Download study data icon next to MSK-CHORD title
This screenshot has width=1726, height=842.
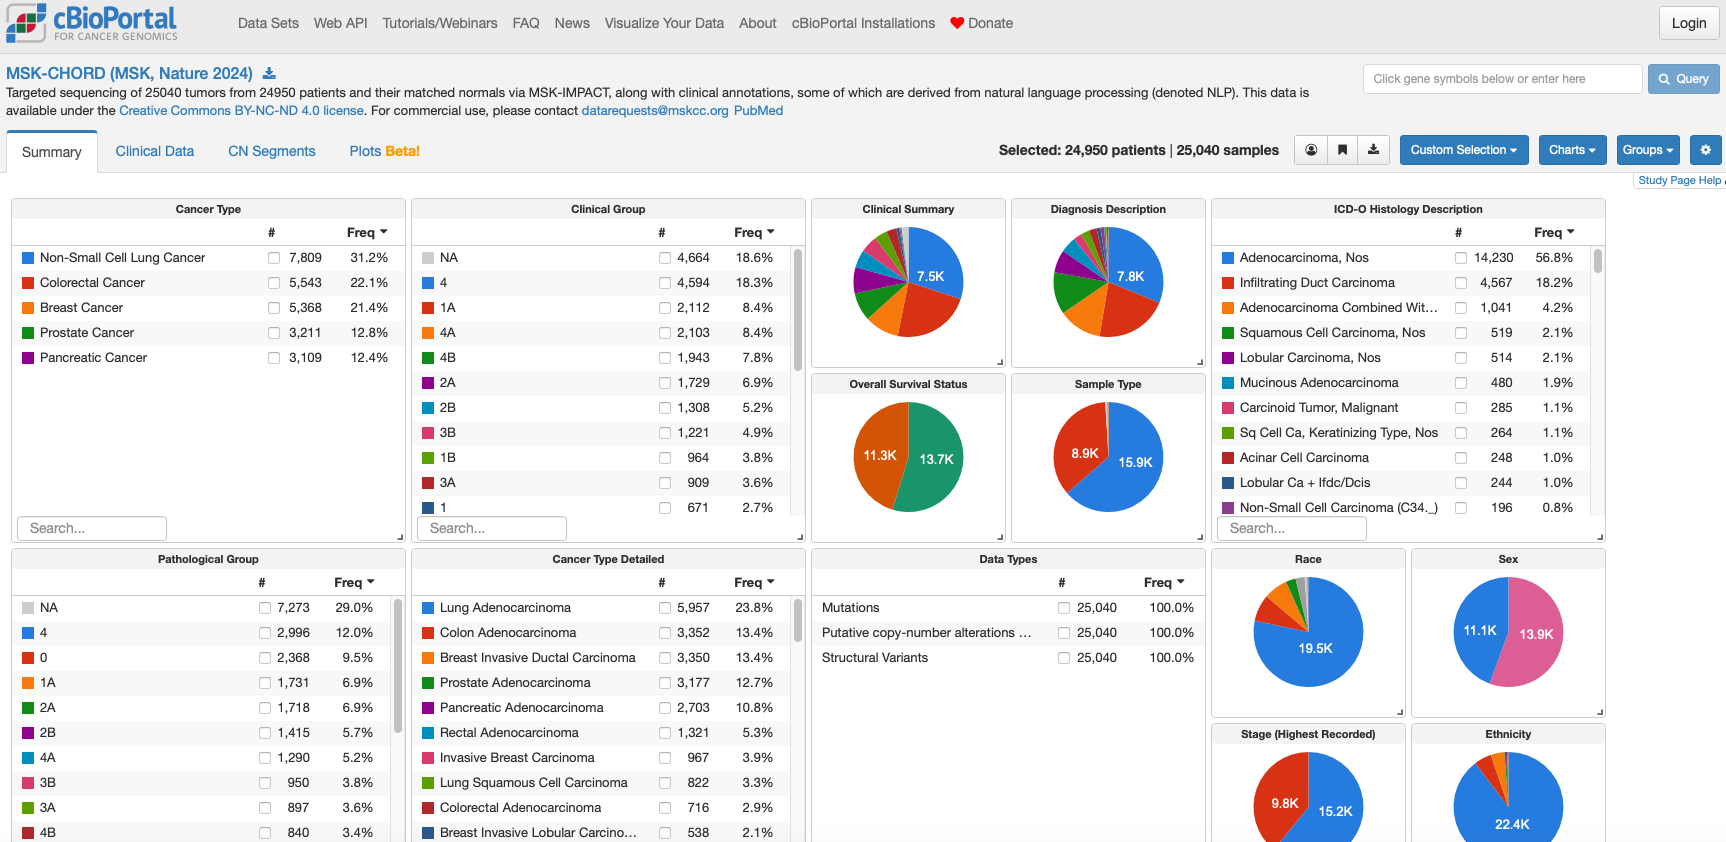(269, 74)
